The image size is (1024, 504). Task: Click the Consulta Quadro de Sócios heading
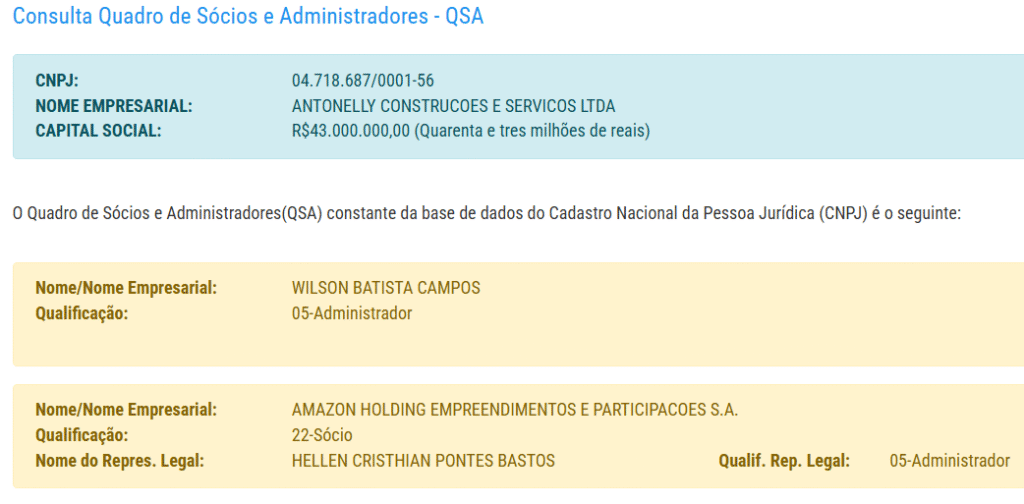click(248, 18)
